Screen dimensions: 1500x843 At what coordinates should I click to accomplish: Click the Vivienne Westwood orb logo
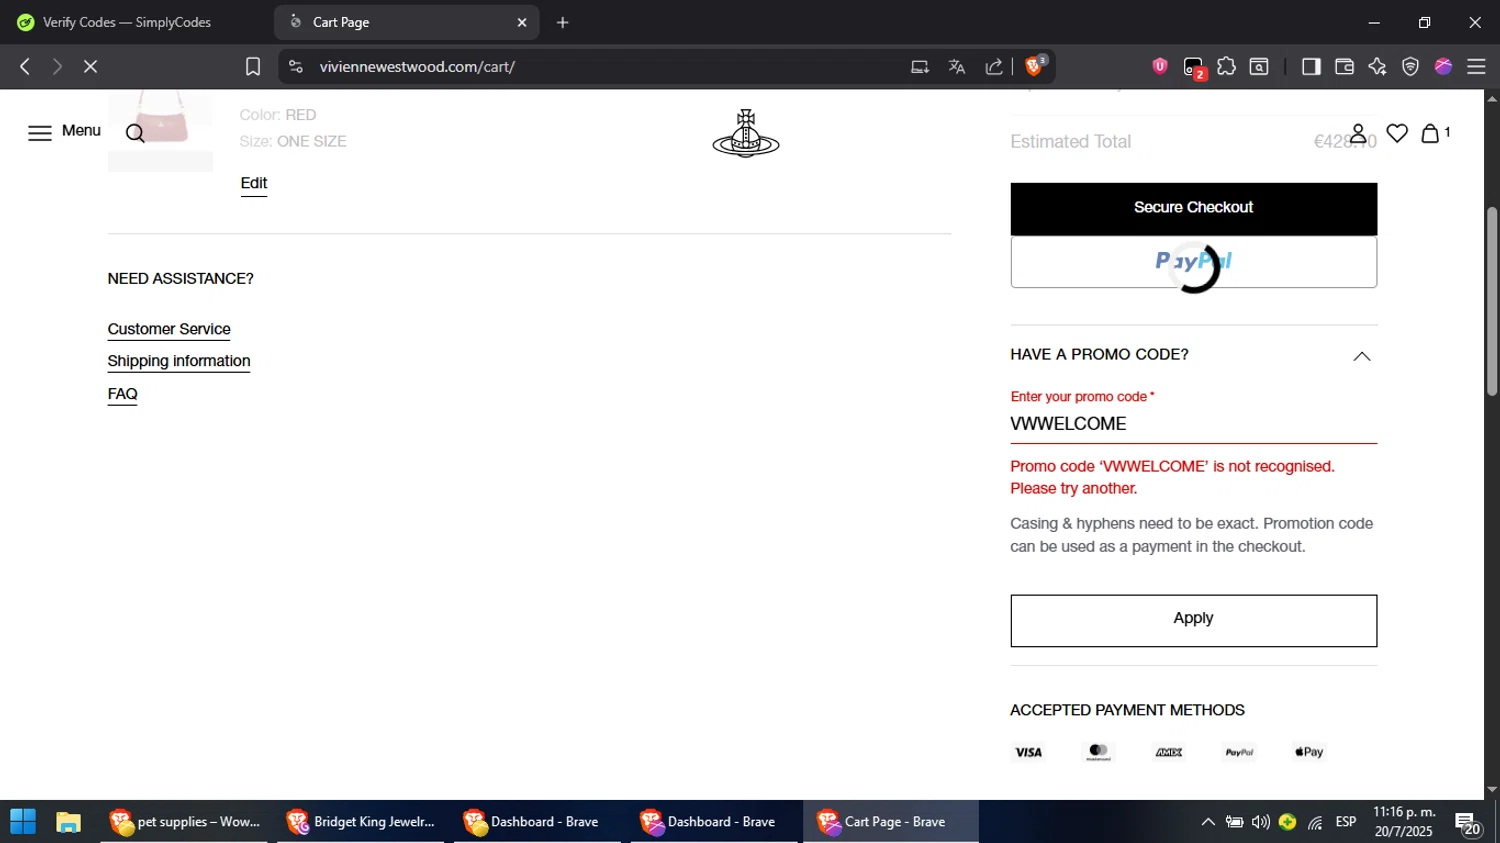point(746,134)
